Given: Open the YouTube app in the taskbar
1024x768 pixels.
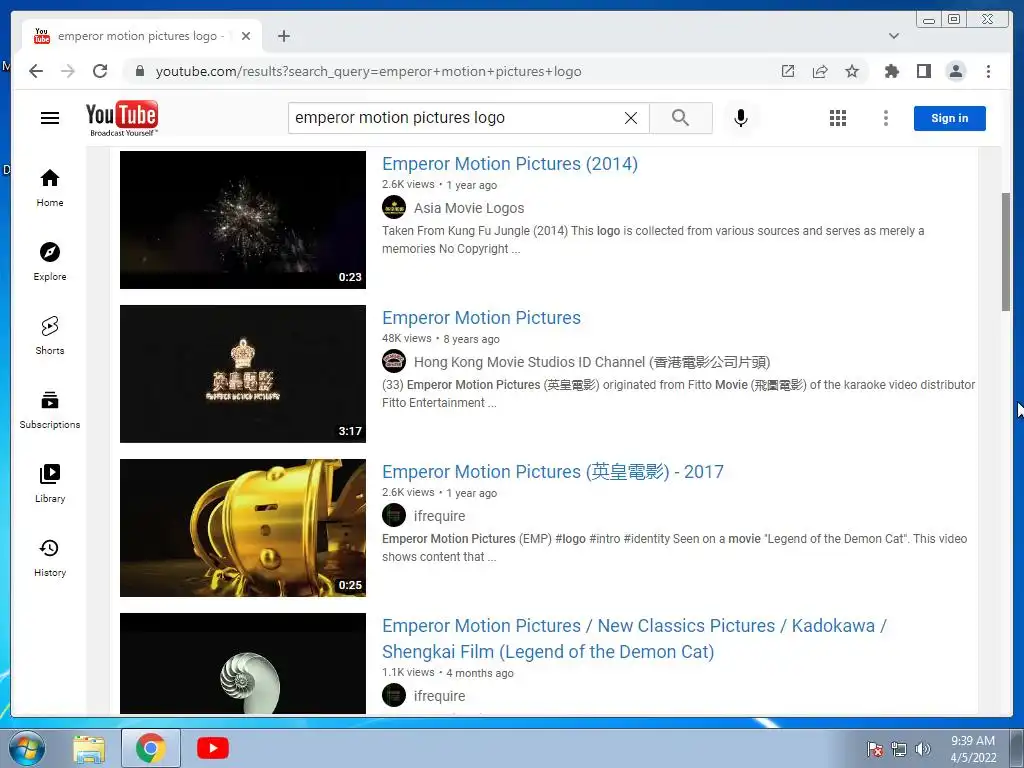Looking at the screenshot, I should [x=213, y=748].
